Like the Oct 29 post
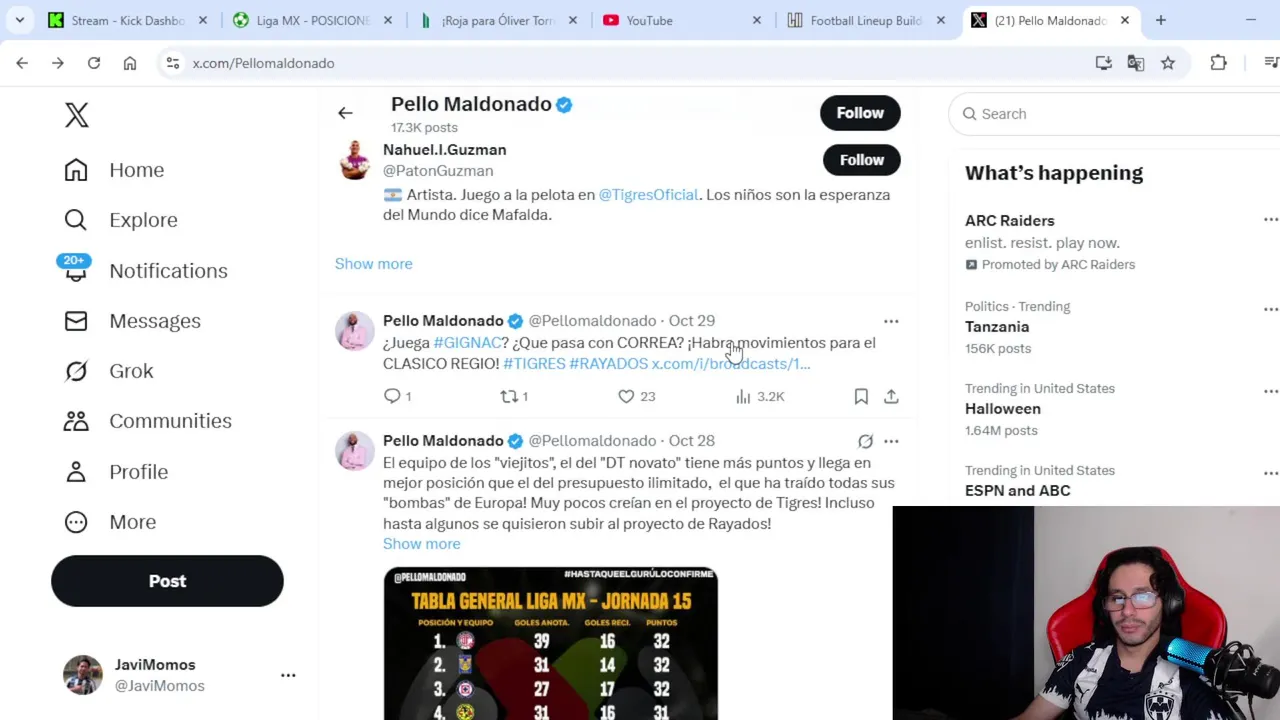The height and width of the screenshot is (720, 1280). point(636,397)
